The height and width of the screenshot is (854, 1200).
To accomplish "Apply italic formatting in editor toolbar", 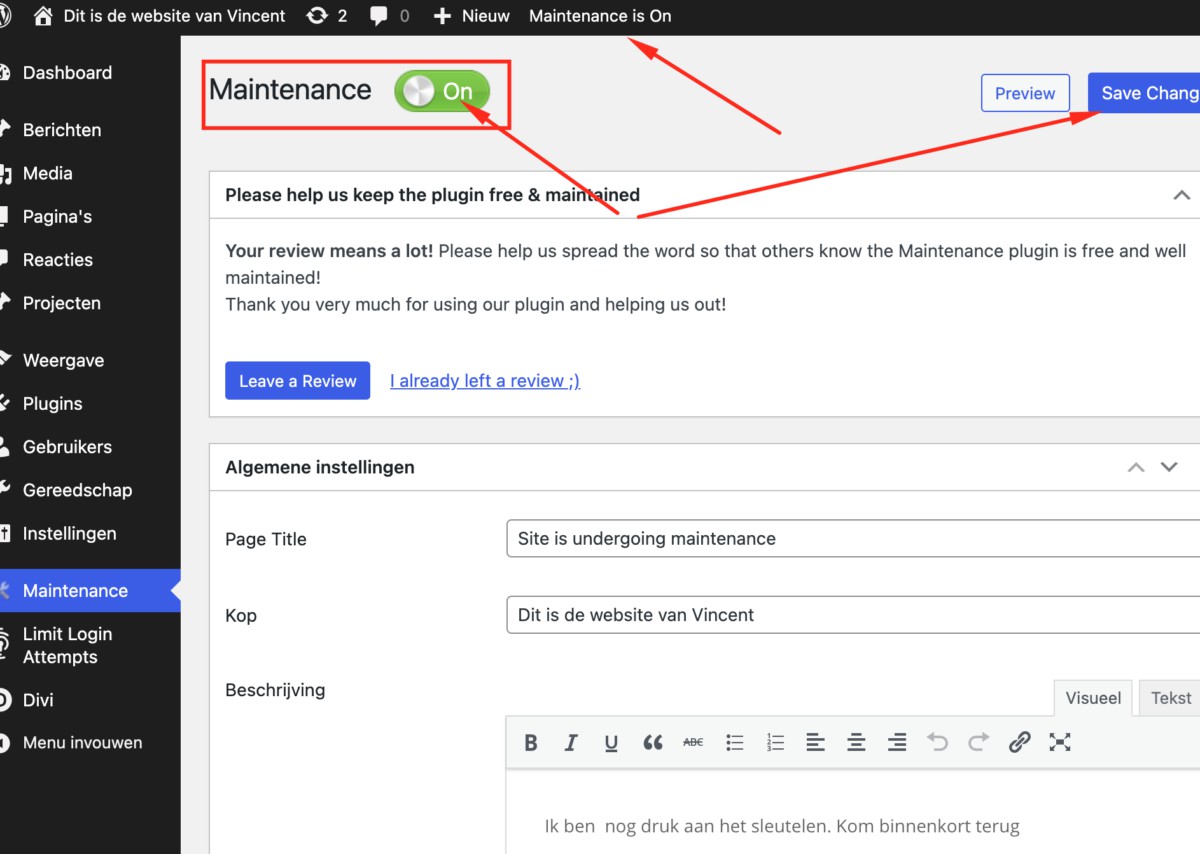I will click(x=571, y=742).
